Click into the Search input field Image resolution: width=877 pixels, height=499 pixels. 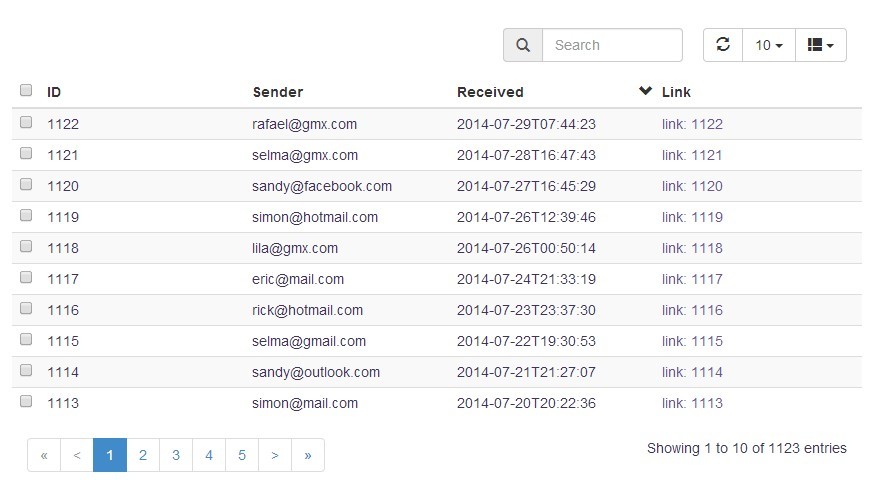[612, 45]
